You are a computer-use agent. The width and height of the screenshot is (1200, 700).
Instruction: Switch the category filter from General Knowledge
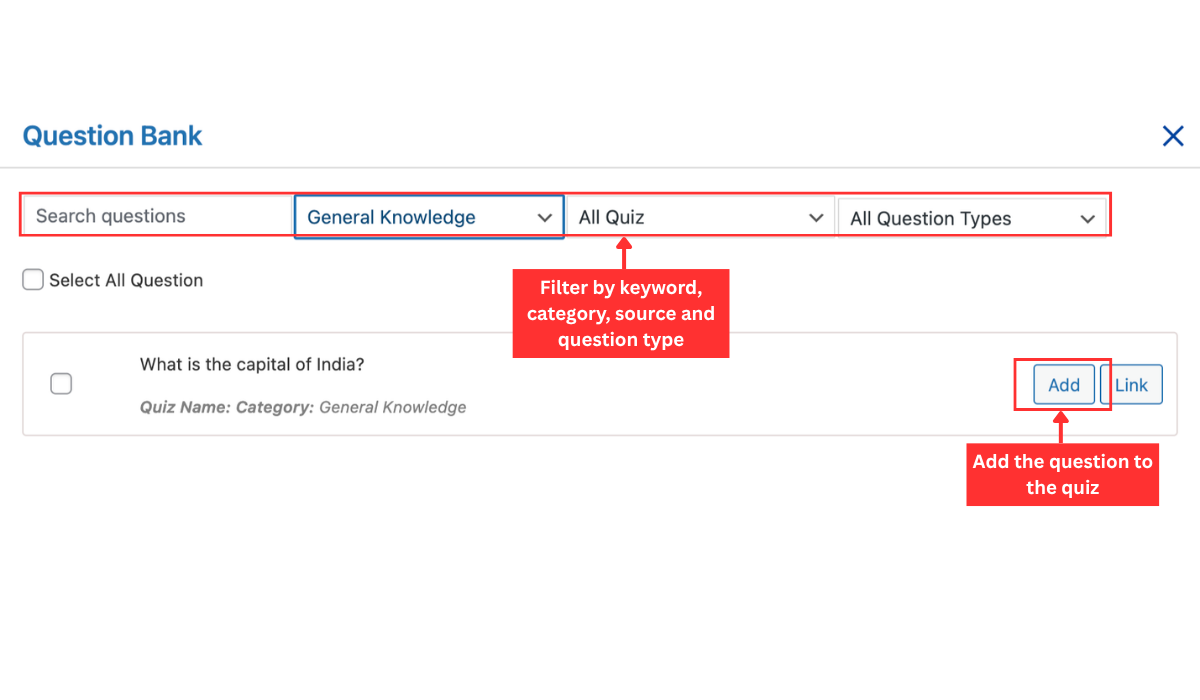(428, 216)
